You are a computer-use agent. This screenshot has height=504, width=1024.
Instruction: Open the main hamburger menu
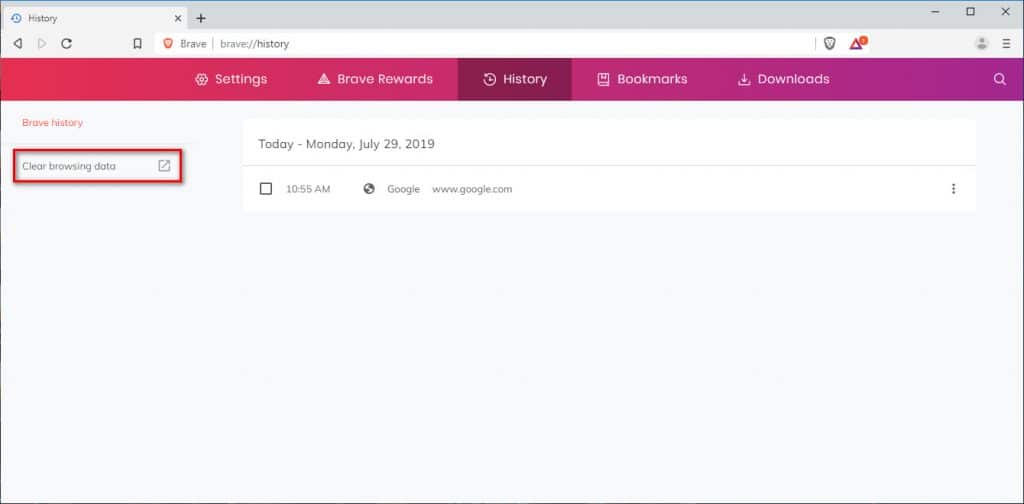(1006, 44)
